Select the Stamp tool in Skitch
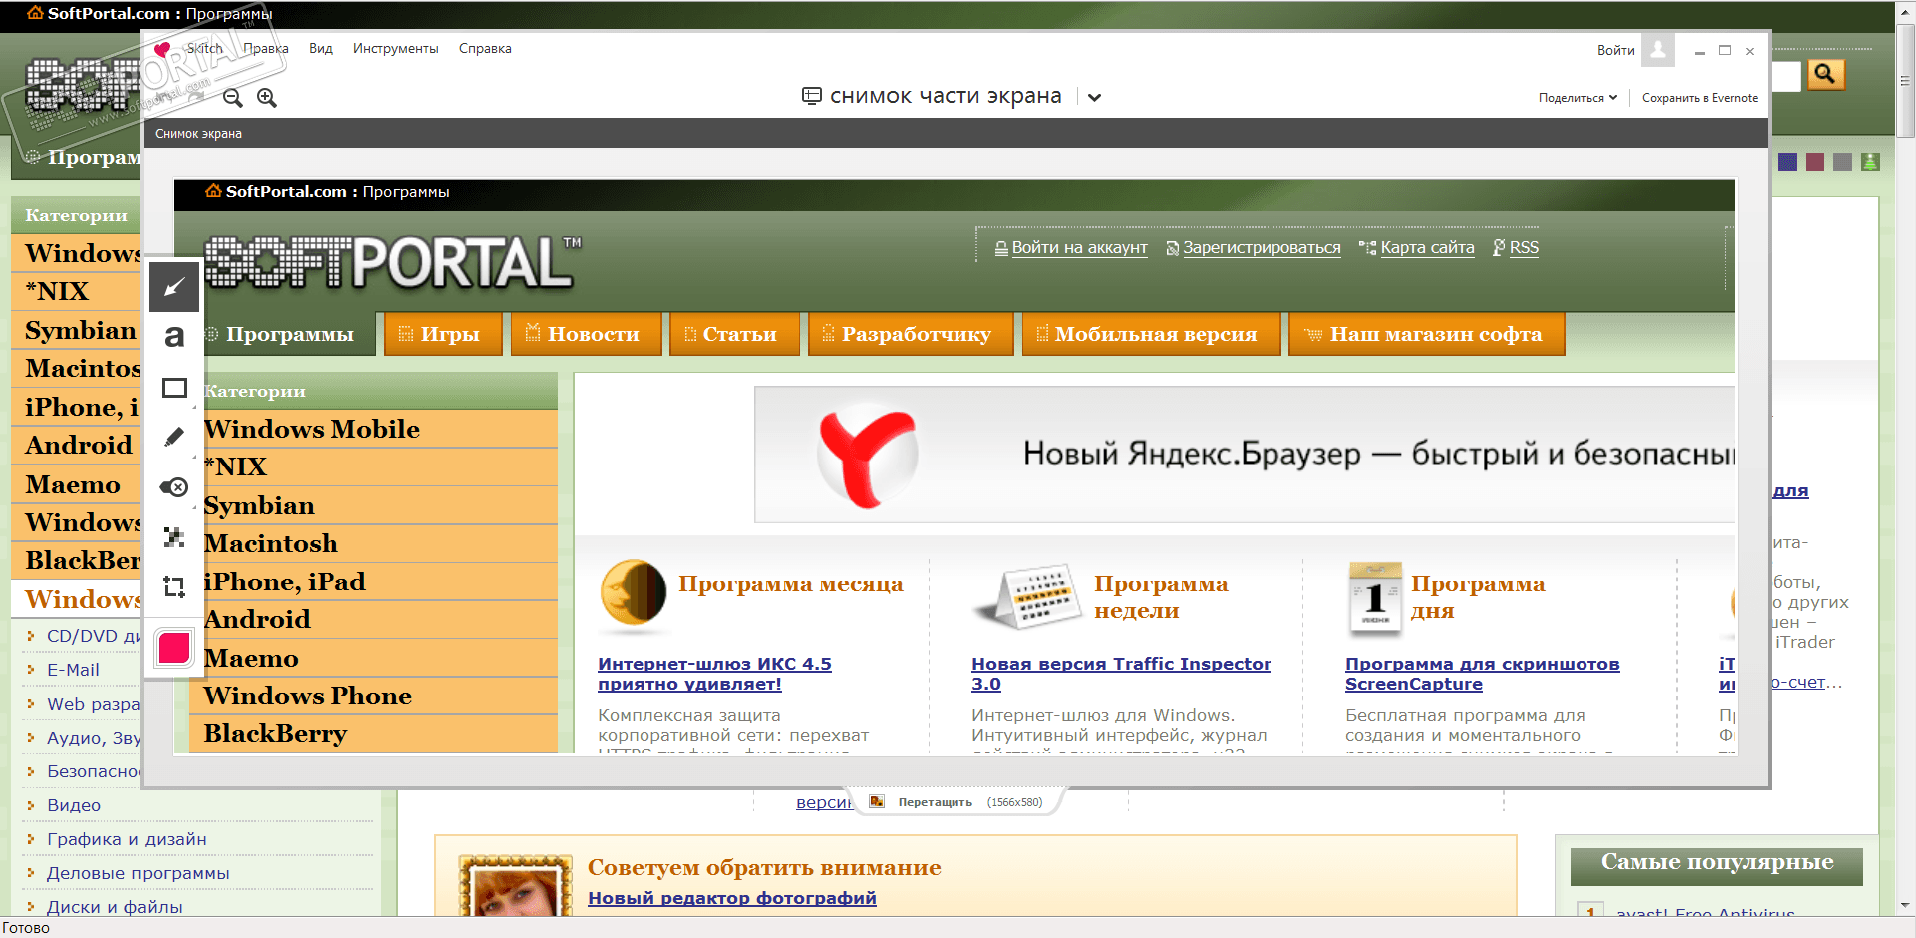This screenshot has height=938, width=1916. pos(174,487)
